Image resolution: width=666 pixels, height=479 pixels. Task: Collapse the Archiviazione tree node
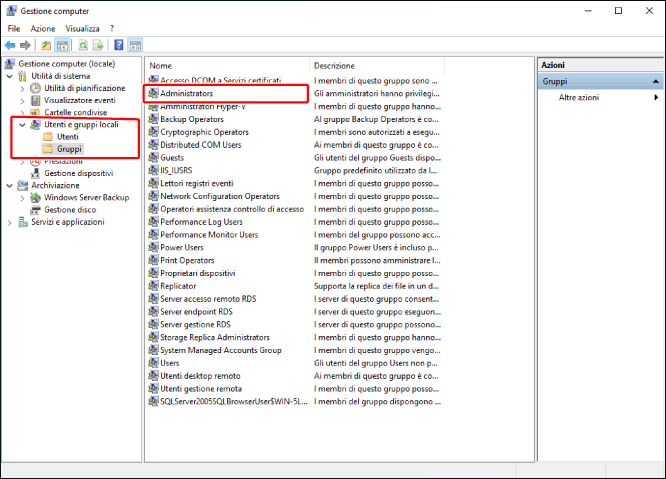coord(11,186)
